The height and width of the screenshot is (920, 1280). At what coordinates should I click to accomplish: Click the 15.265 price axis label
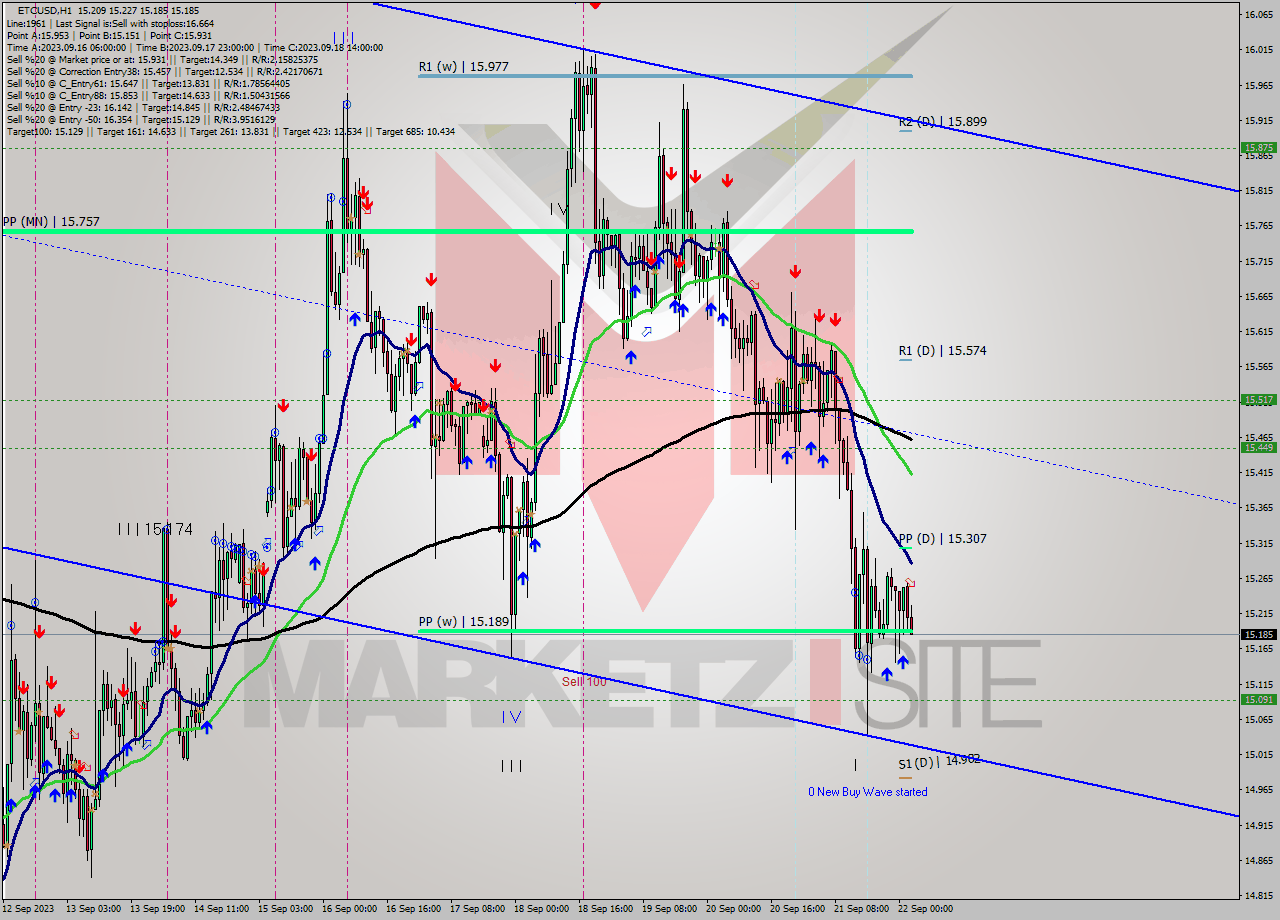click(1258, 578)
